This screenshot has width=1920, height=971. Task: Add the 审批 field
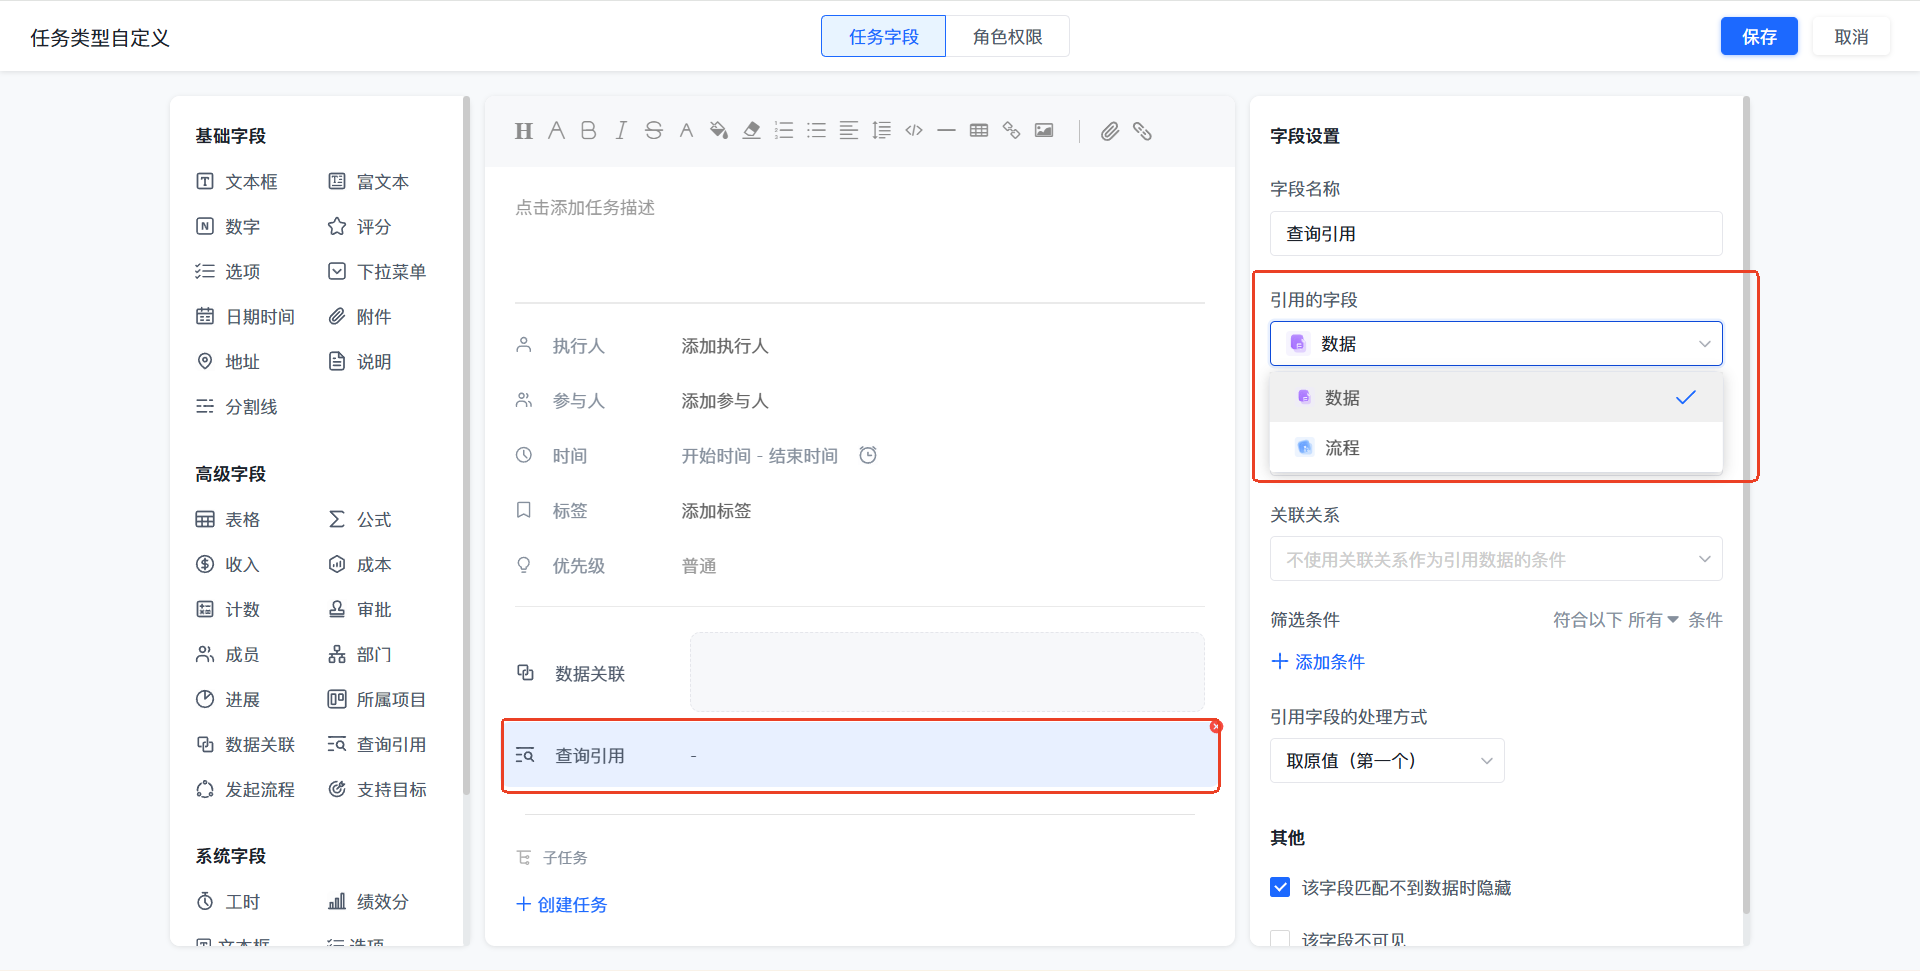pos(360,610)
